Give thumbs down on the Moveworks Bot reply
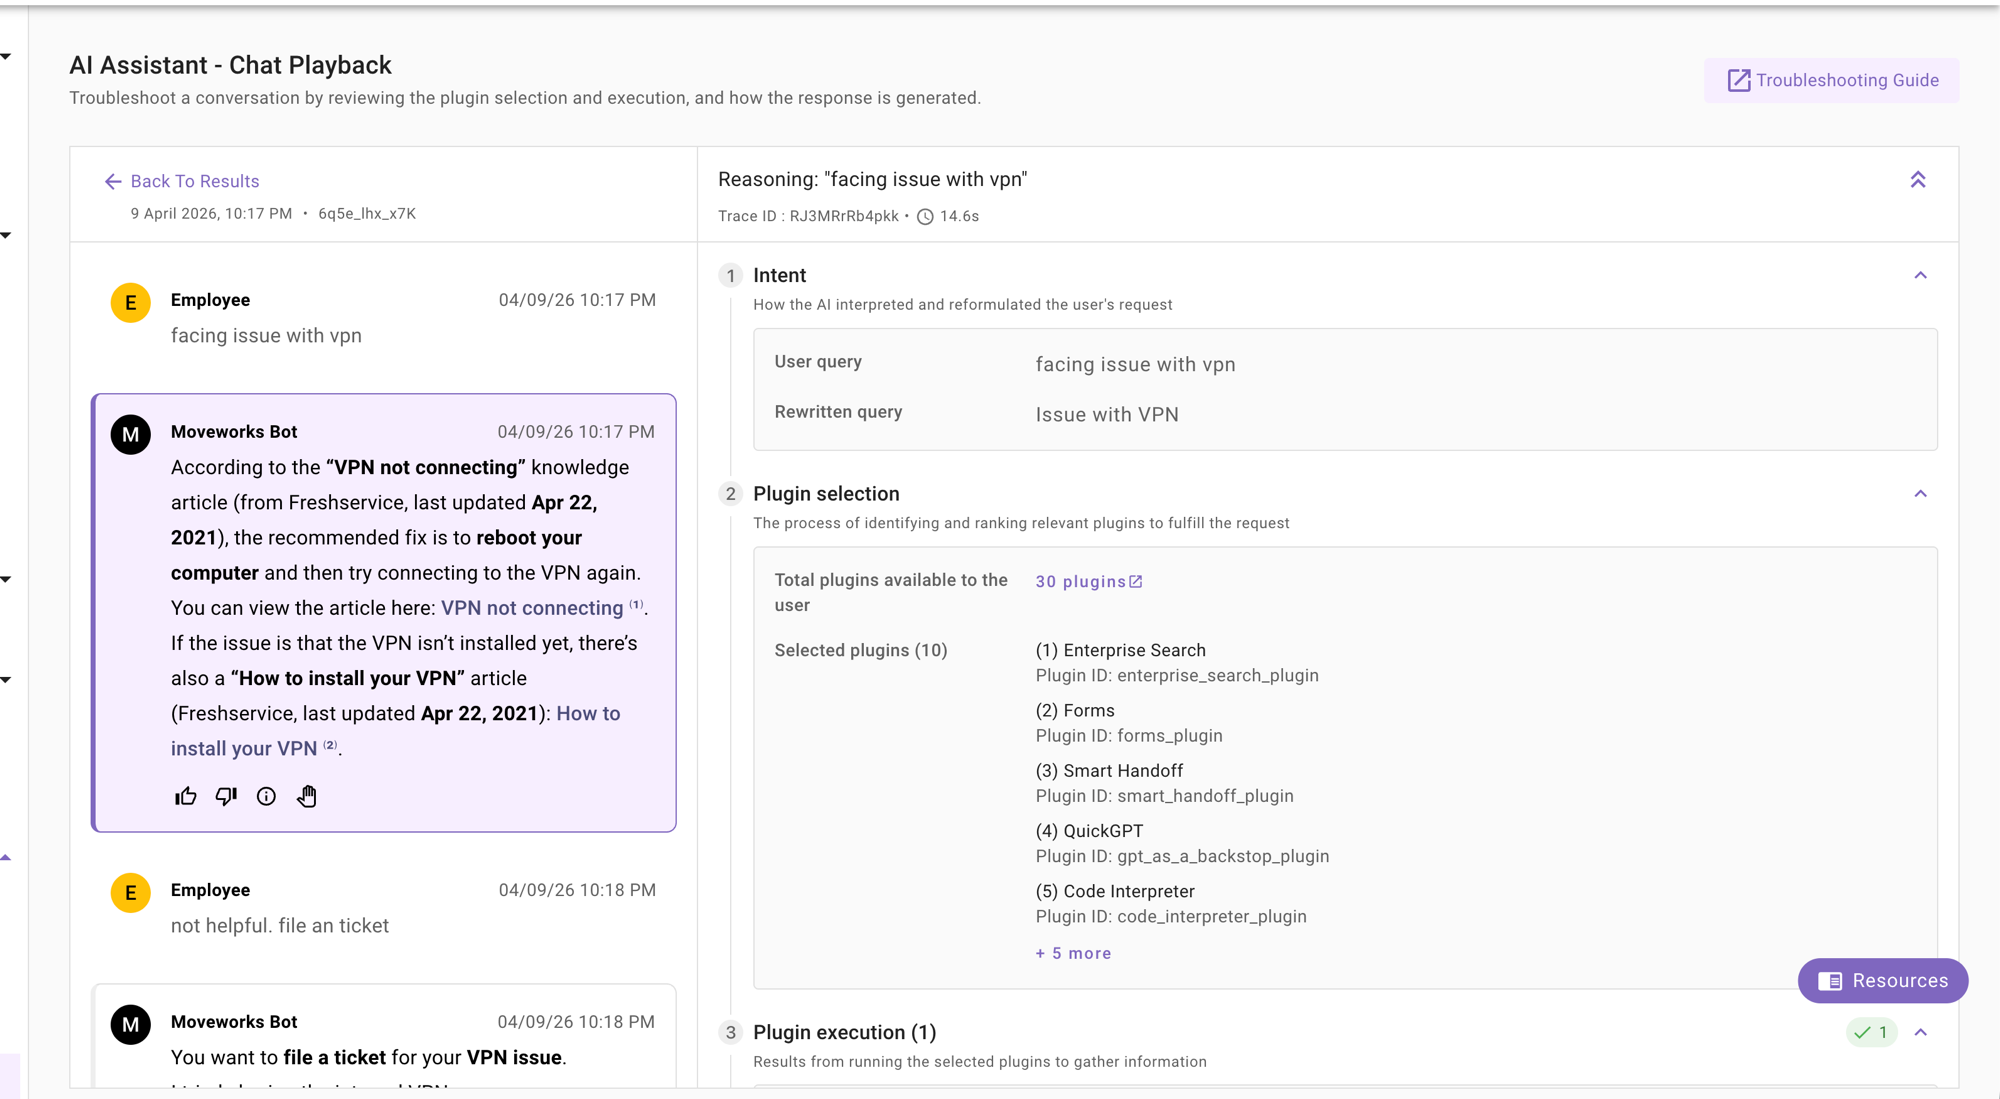 (x=225, y=796)
